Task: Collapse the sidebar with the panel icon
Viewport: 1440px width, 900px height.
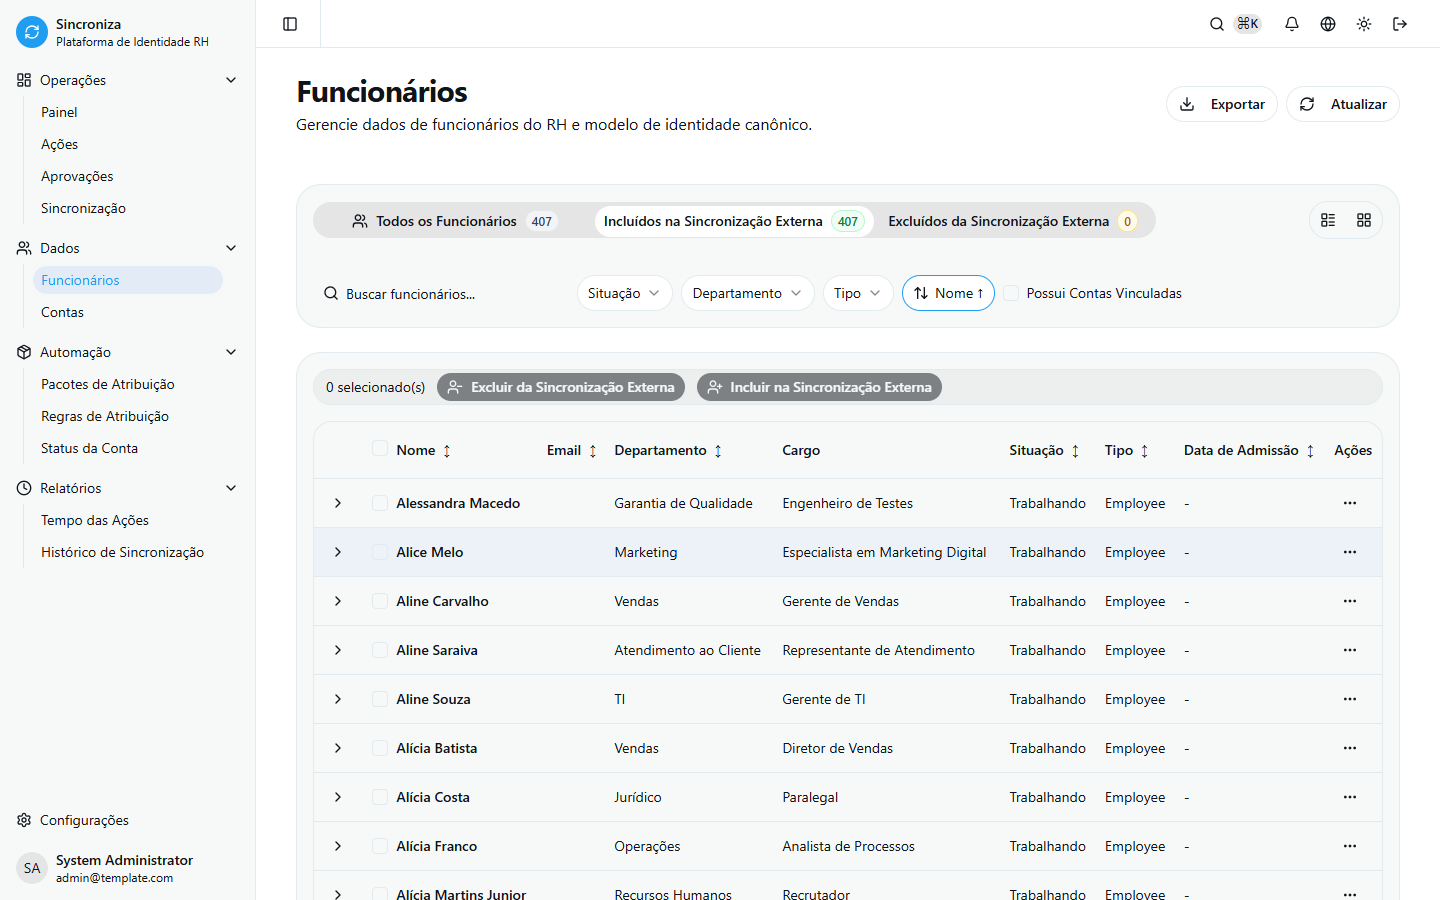Action: [x=289, y=23]
